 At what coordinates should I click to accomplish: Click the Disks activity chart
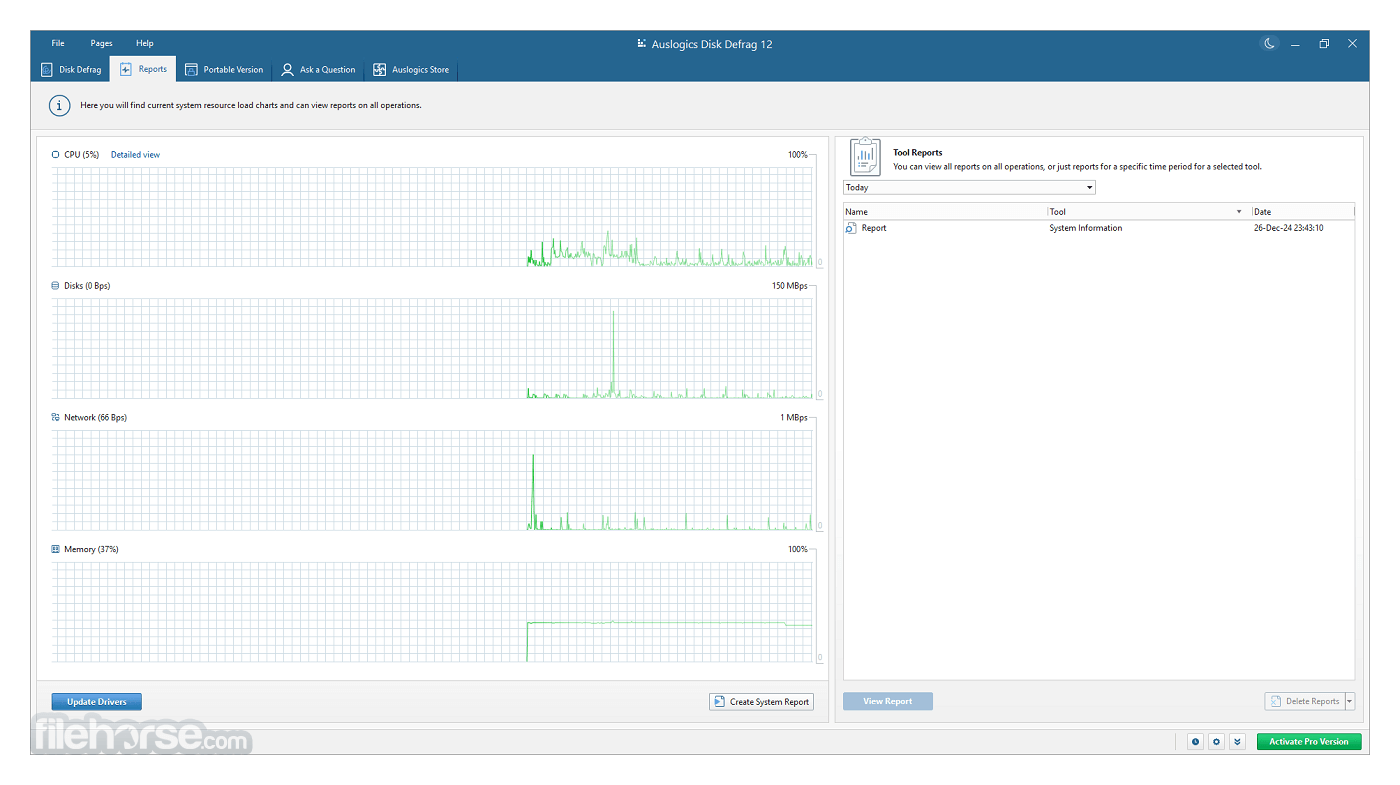coord(433,348)
